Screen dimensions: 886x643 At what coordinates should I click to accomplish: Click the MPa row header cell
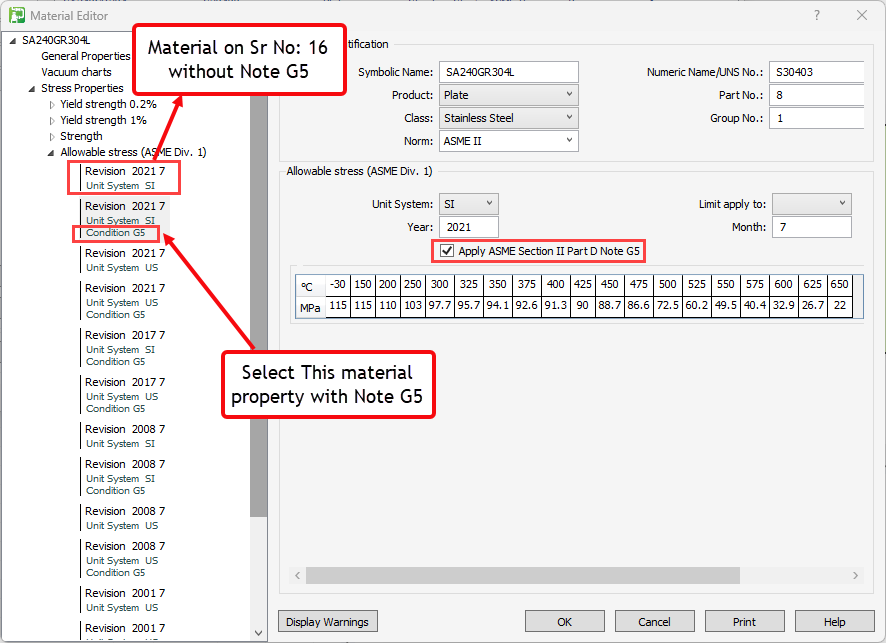pos(310,308)
